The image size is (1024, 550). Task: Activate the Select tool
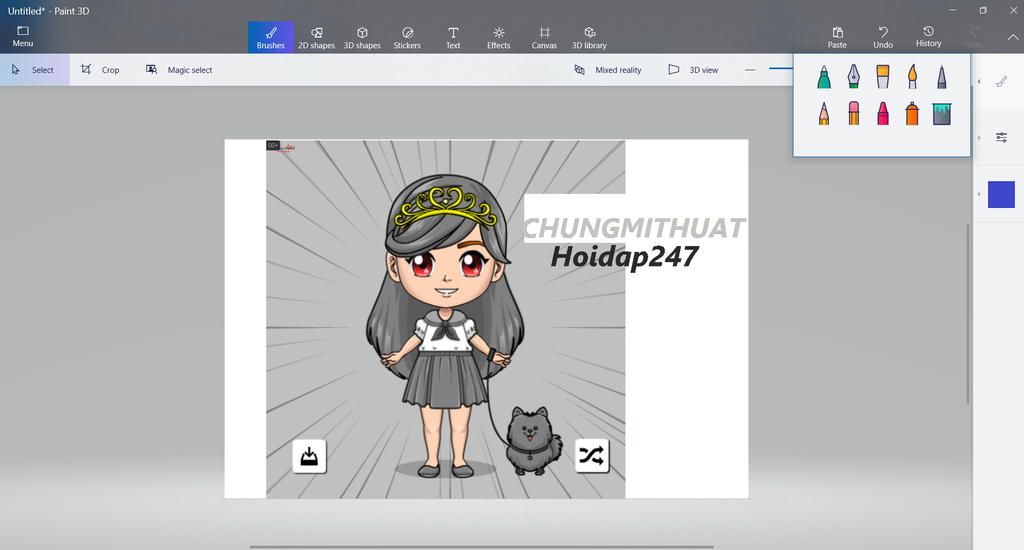click(x=35, y=70)
